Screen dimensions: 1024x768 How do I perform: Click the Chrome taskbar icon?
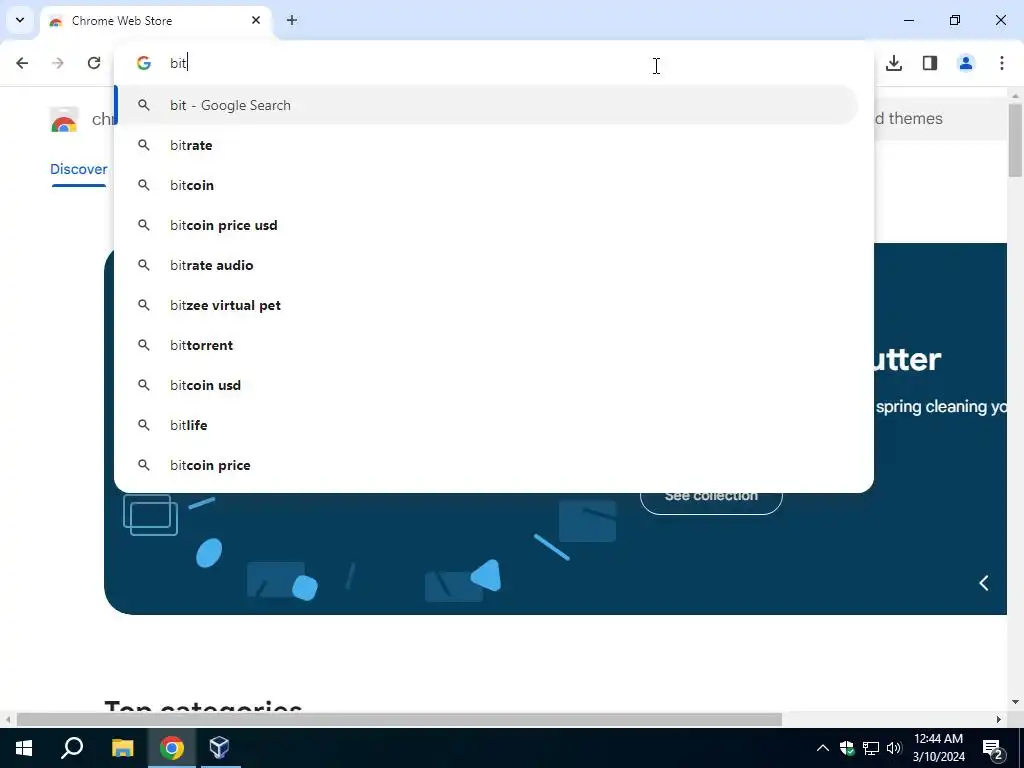(x=171, y=748)
